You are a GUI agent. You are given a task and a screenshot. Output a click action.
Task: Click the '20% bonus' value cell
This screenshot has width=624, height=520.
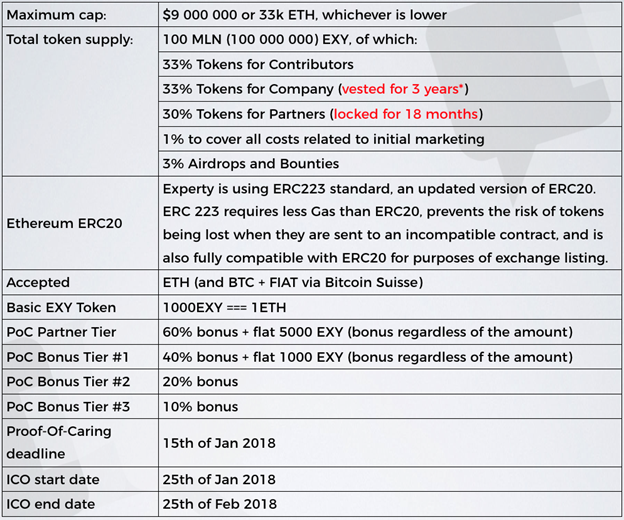click(x=200, y=381)
